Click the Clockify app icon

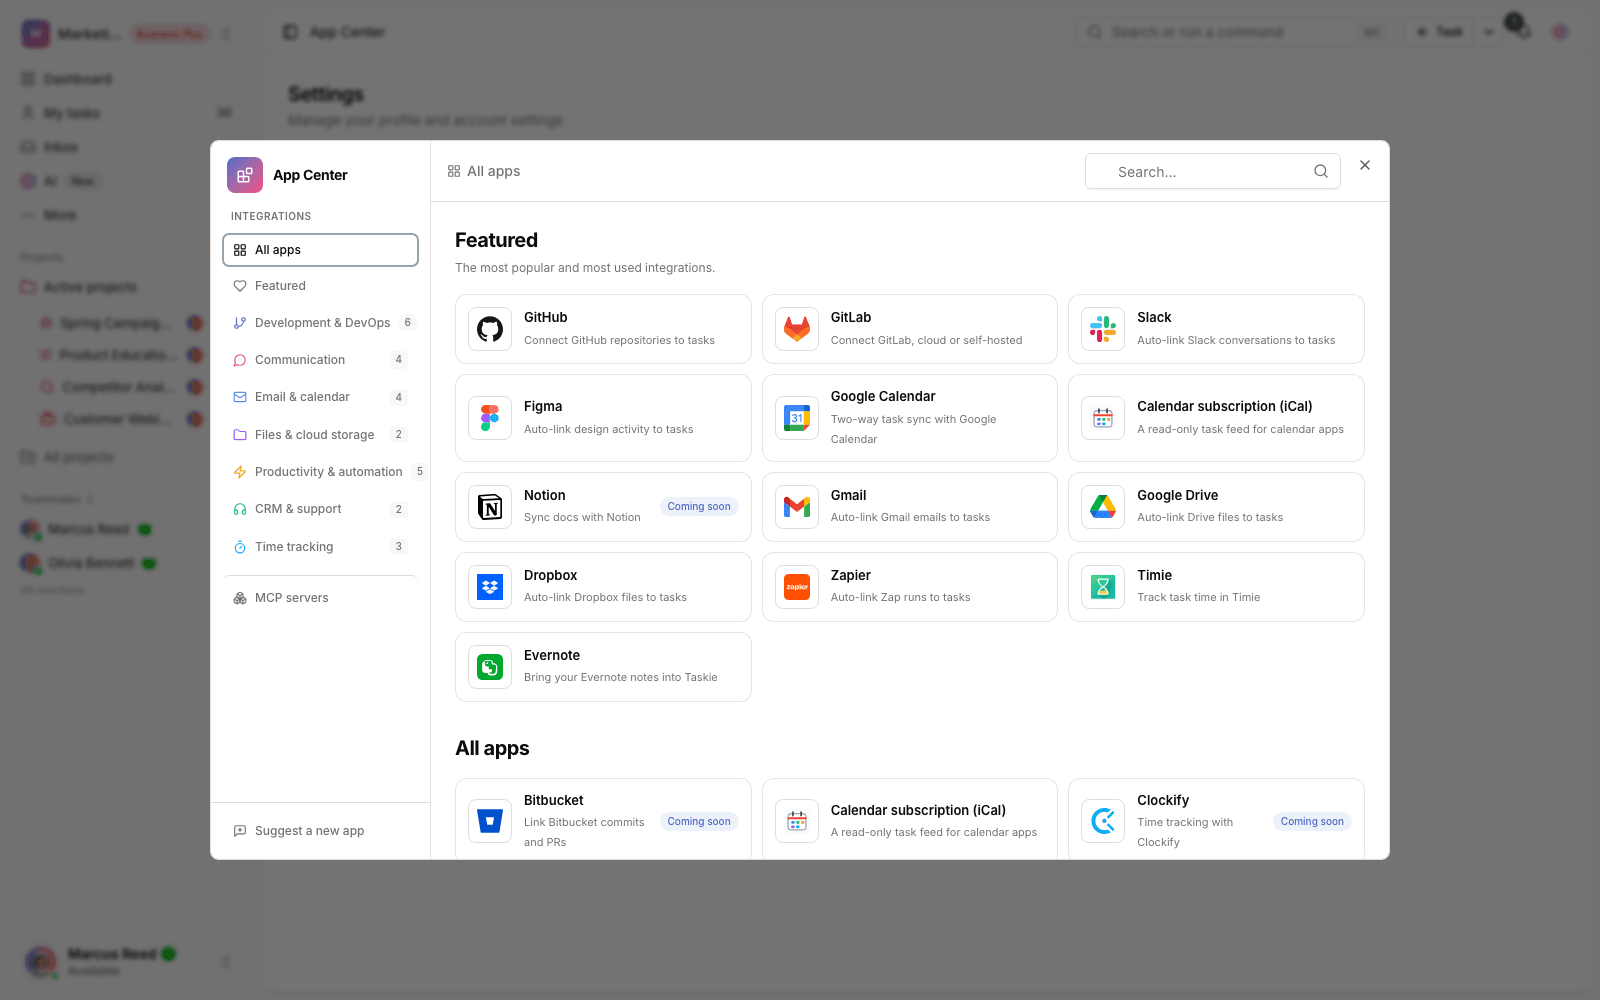click(x=1103, y=821)
